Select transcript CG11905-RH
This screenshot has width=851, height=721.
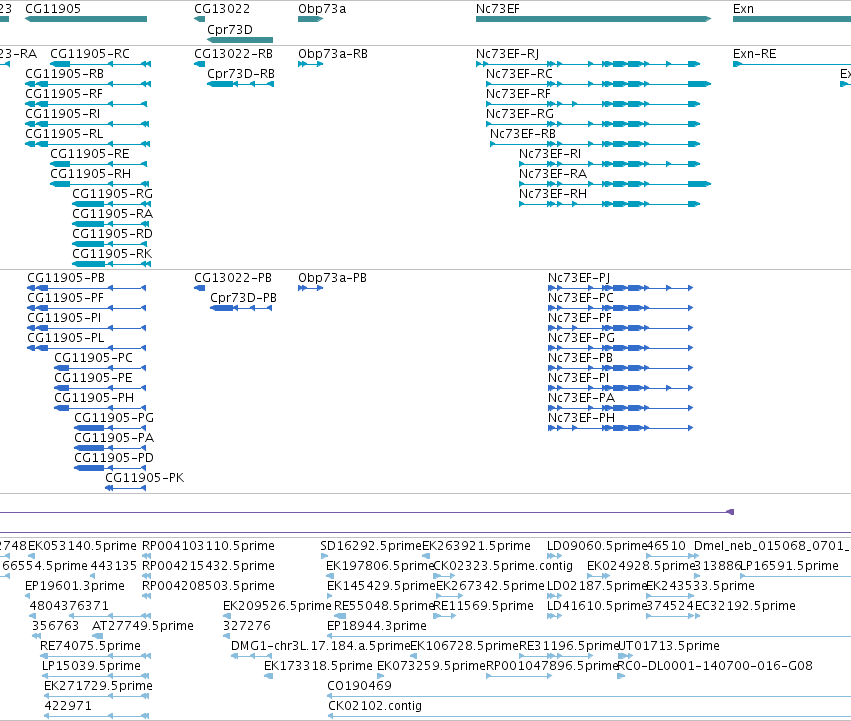[x=90, y=174]
